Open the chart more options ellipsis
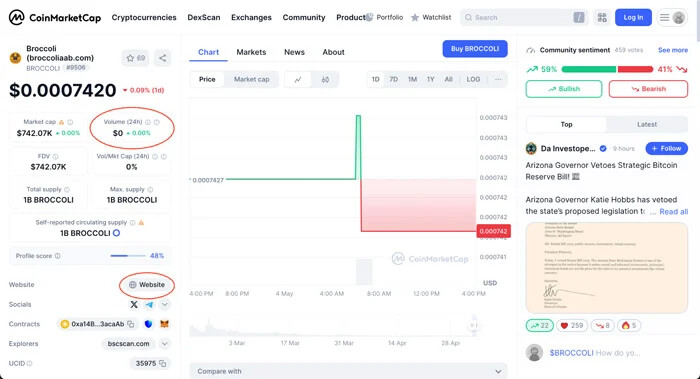 [x=498, y=79]
